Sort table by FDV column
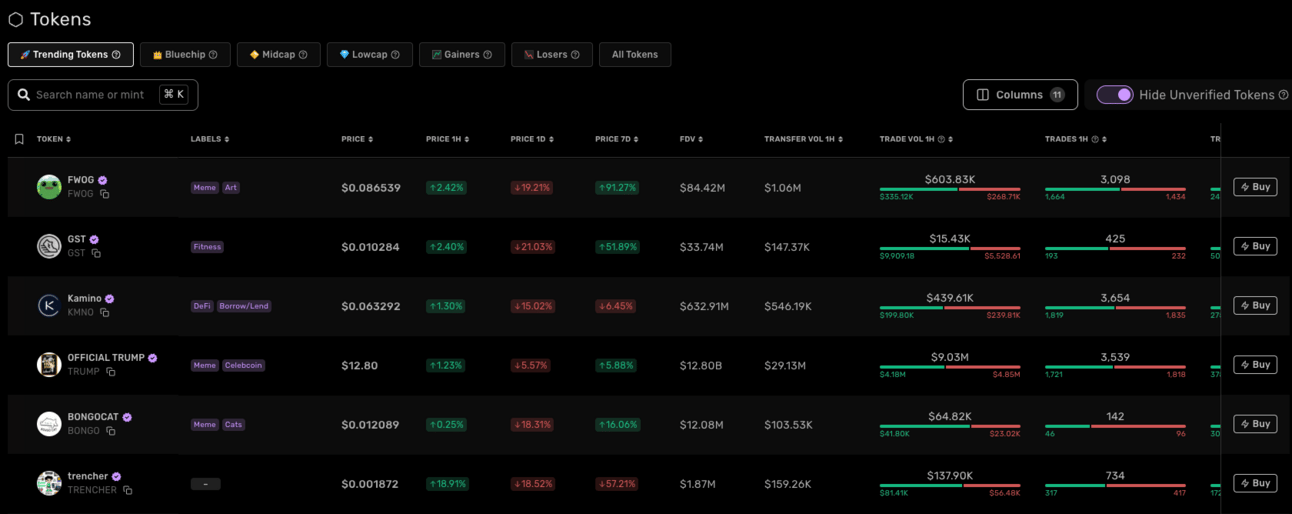The width and height of the screenshot is (1292, 514). (x=691, y=139)
